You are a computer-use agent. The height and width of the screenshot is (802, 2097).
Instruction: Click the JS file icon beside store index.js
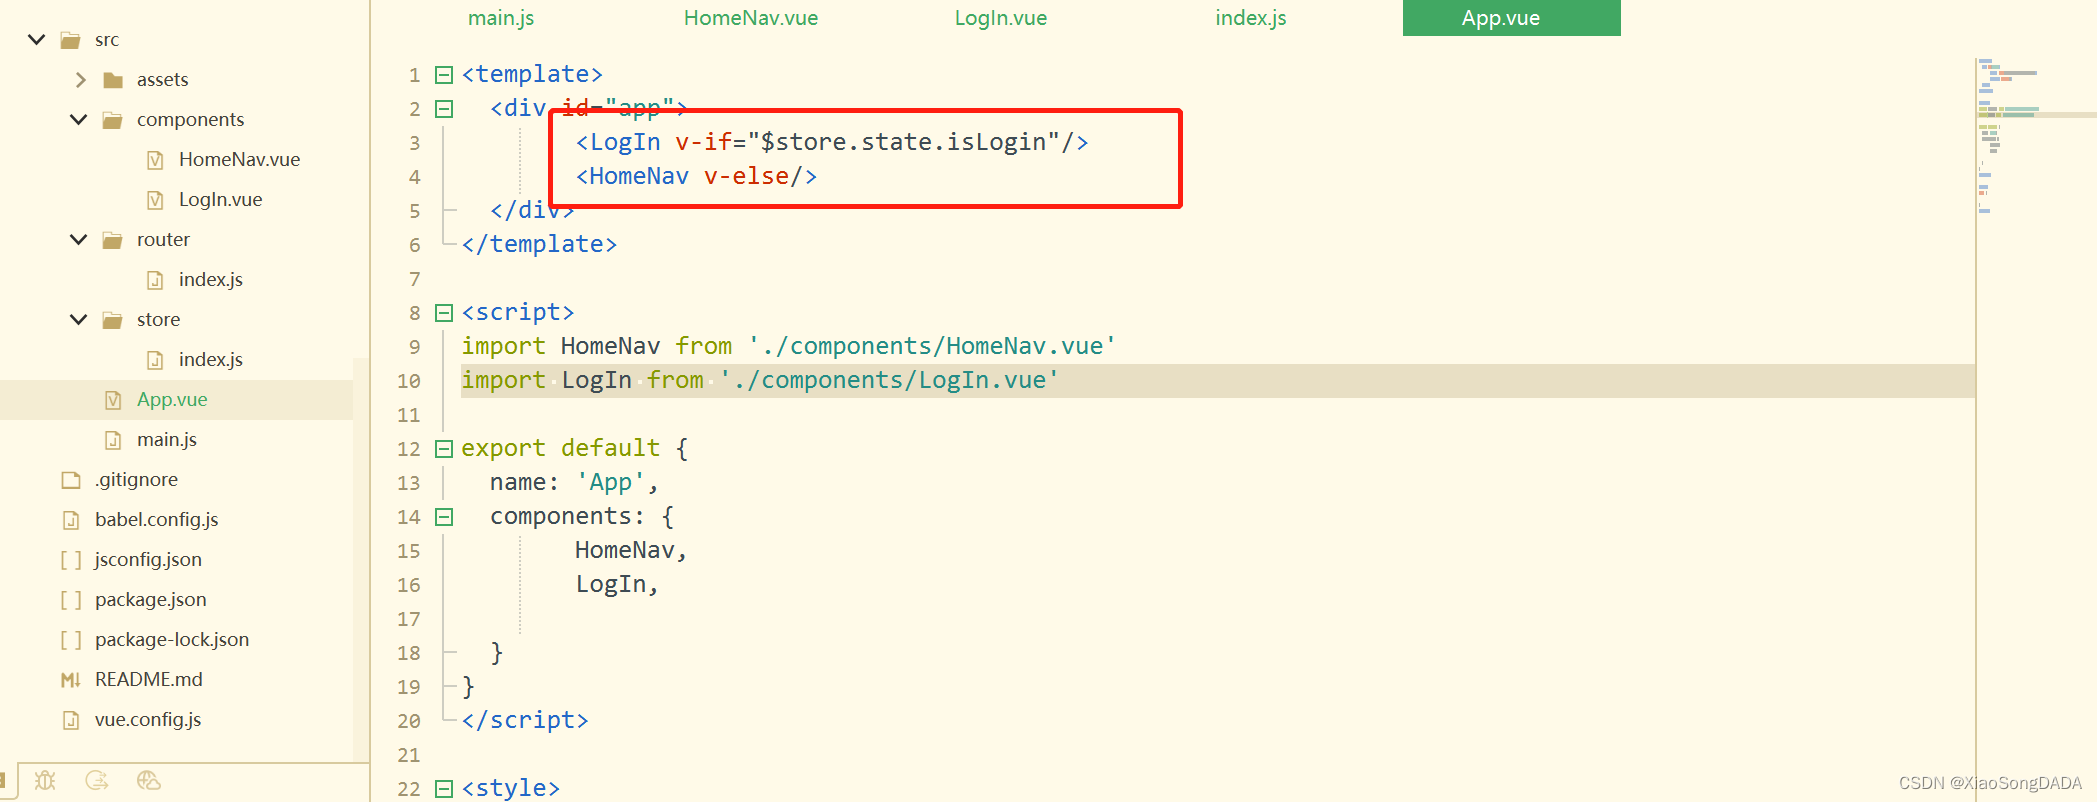(155, 360)
